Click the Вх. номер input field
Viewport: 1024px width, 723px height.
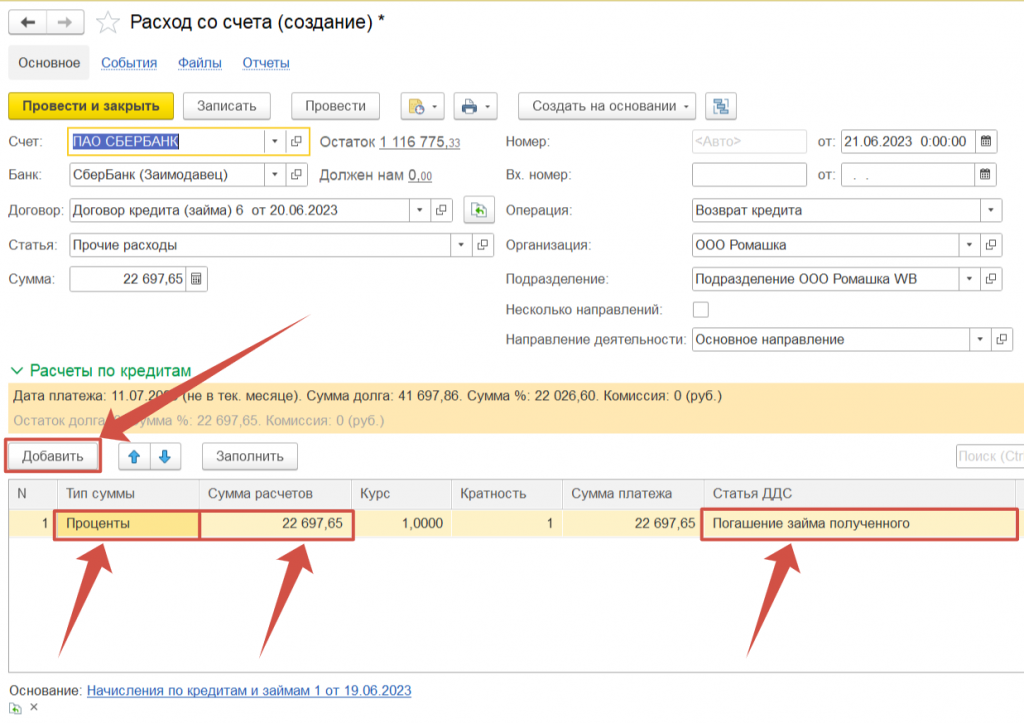click(x=748, y=175)
